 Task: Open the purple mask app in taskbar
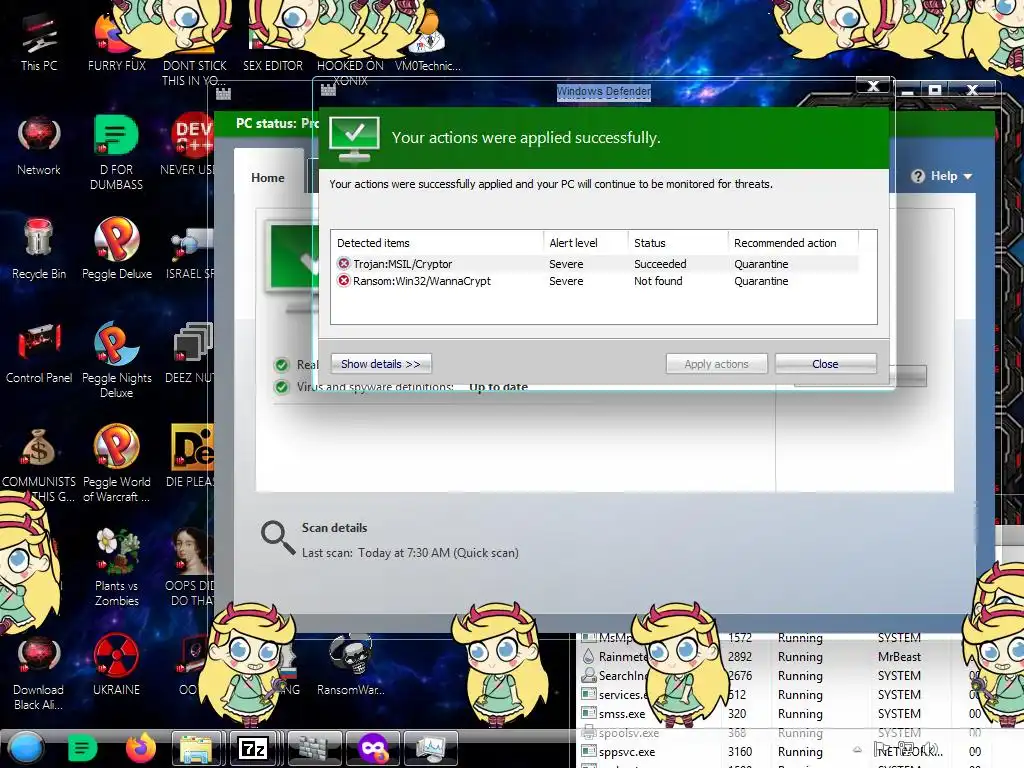(372, 748)
